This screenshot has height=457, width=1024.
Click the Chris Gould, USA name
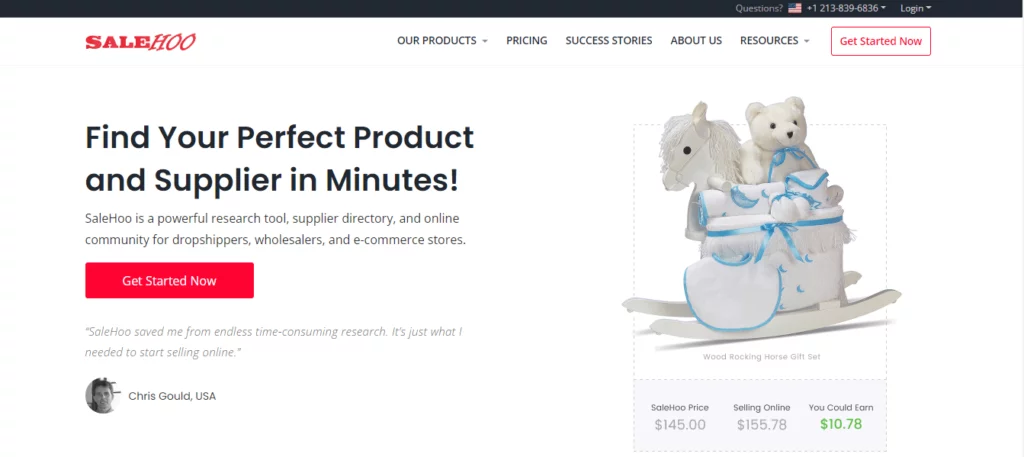[x=172, y=396]
